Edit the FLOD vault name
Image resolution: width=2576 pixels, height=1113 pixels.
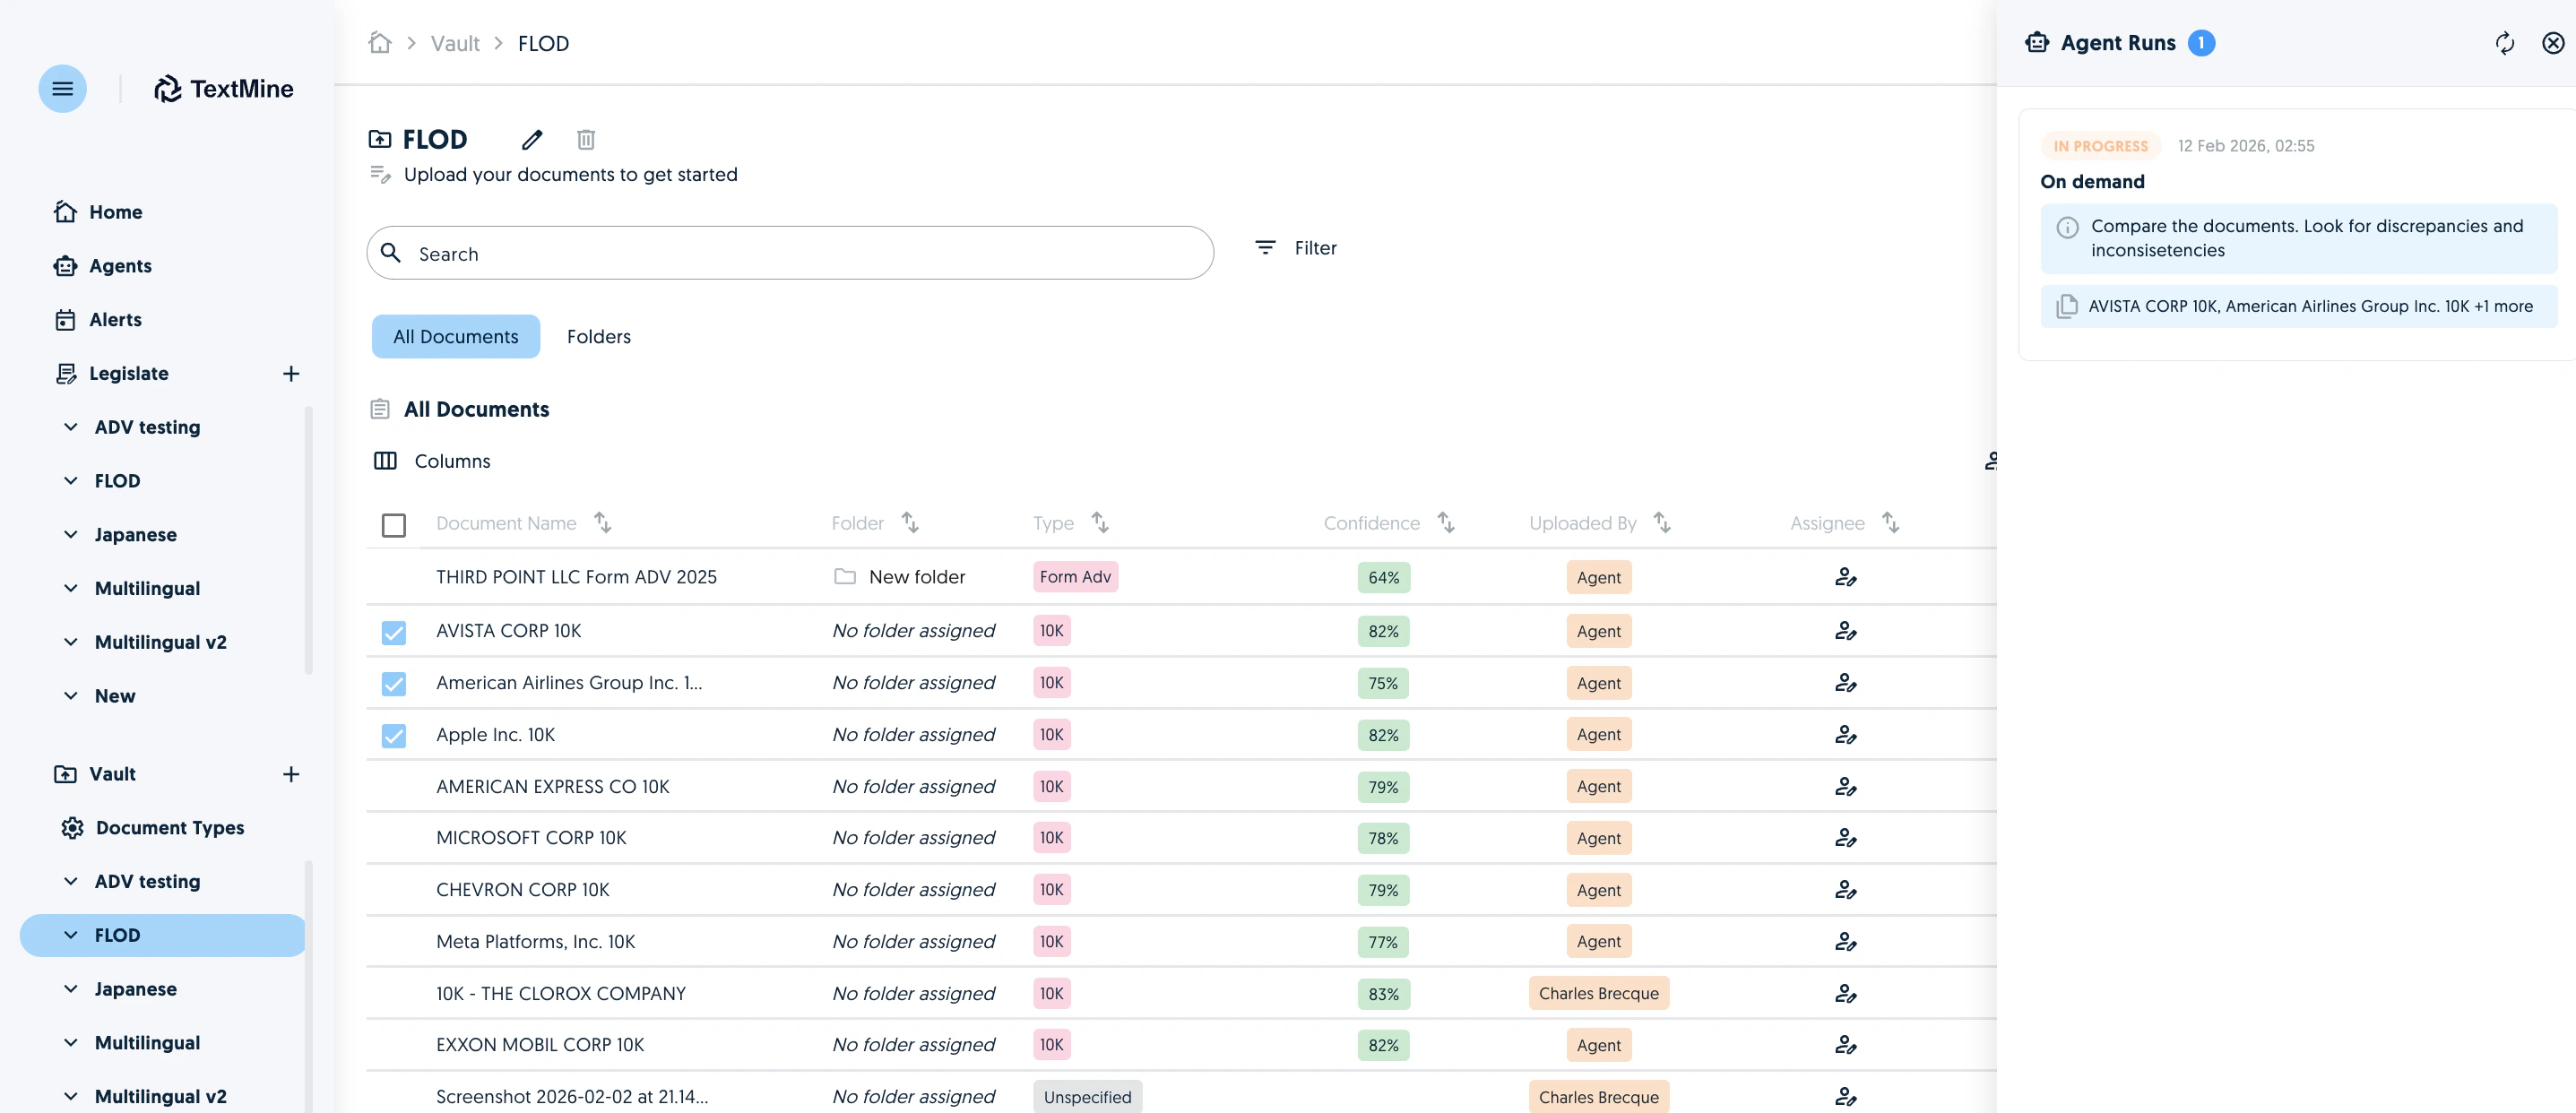[532, 139]
